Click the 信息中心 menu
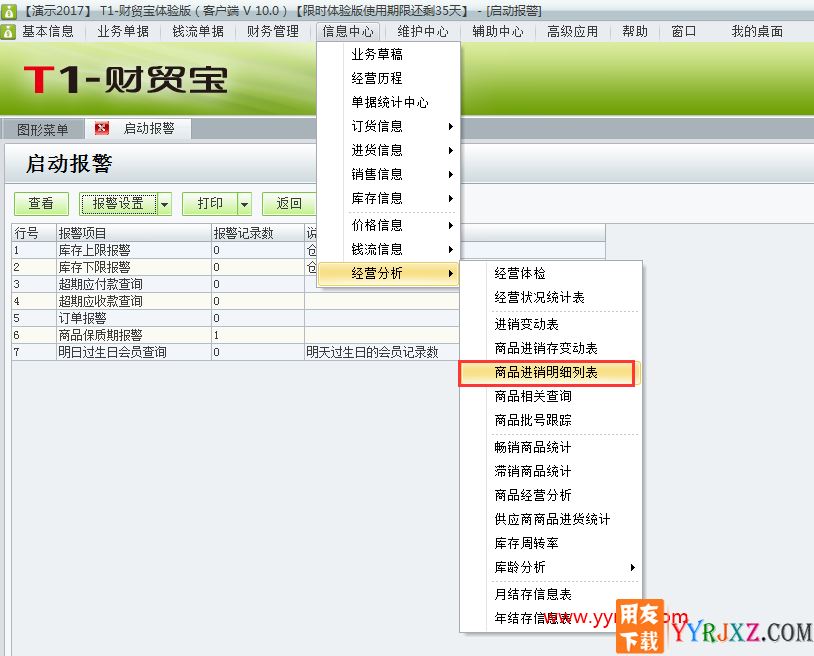 click(x=348, y=32)
